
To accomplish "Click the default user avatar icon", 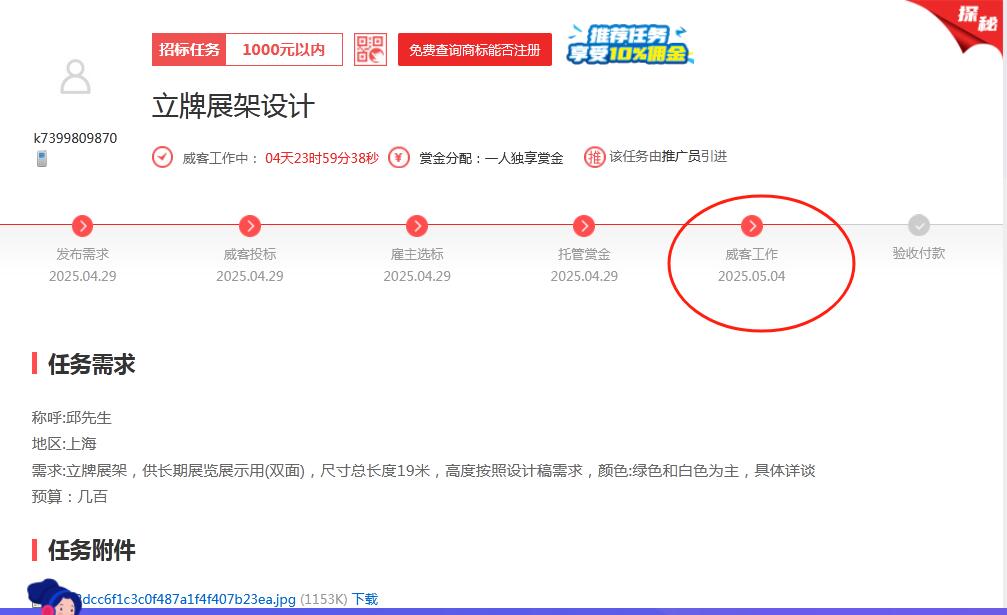I will (x=75, y=77).
